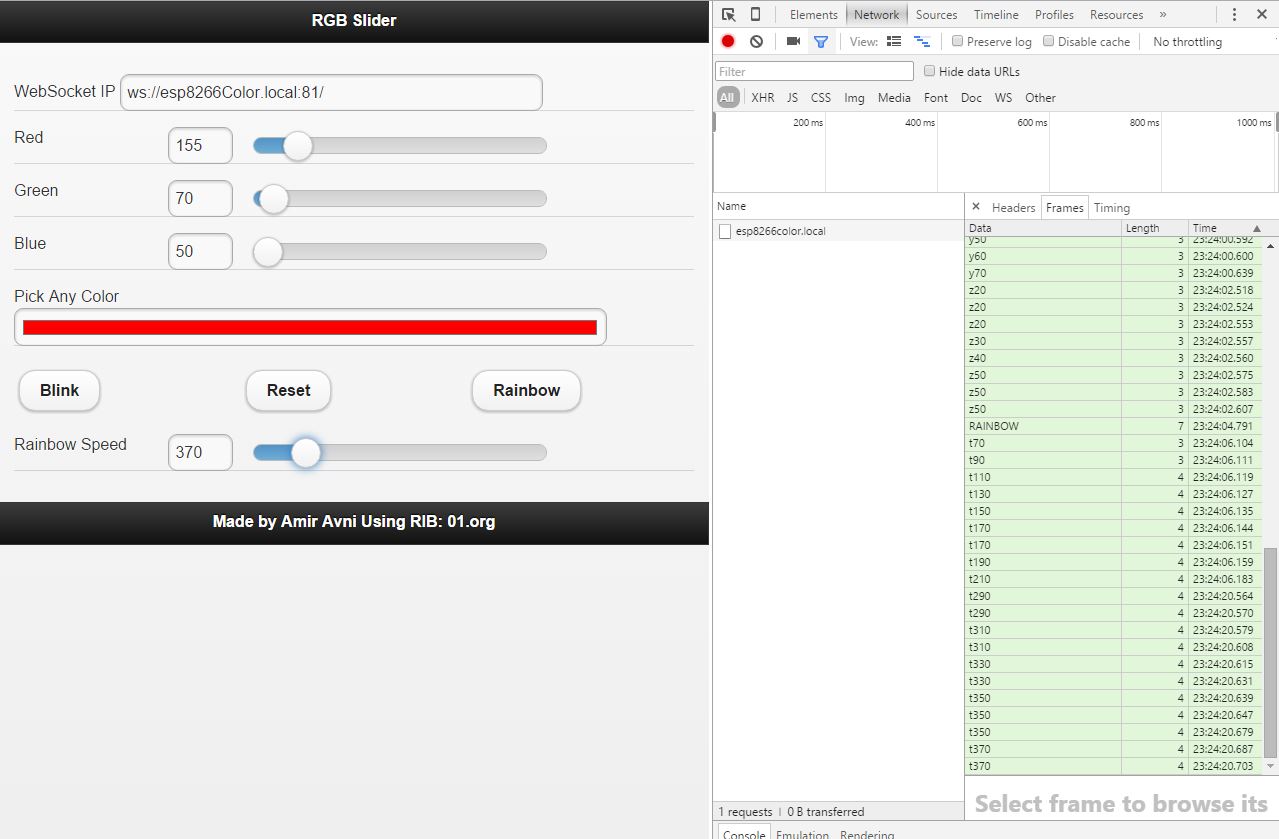Start screencast capture icon
This screenshot has width=1279, height=839.
click(x=793, y=41)
